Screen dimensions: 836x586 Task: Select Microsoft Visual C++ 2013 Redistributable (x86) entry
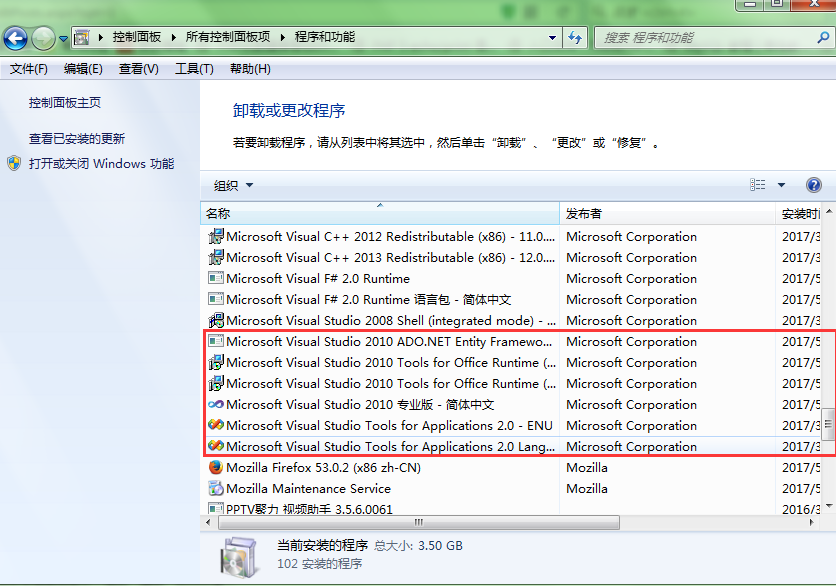coord(390,258)
